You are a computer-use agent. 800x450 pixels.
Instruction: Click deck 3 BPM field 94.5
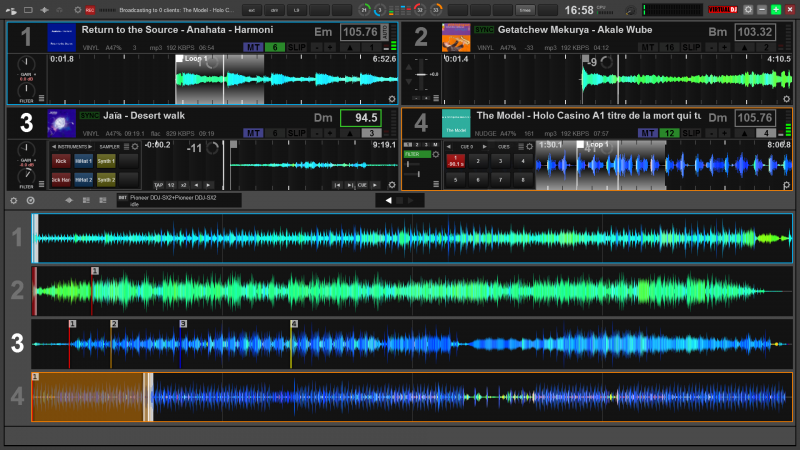pos(361,118)
